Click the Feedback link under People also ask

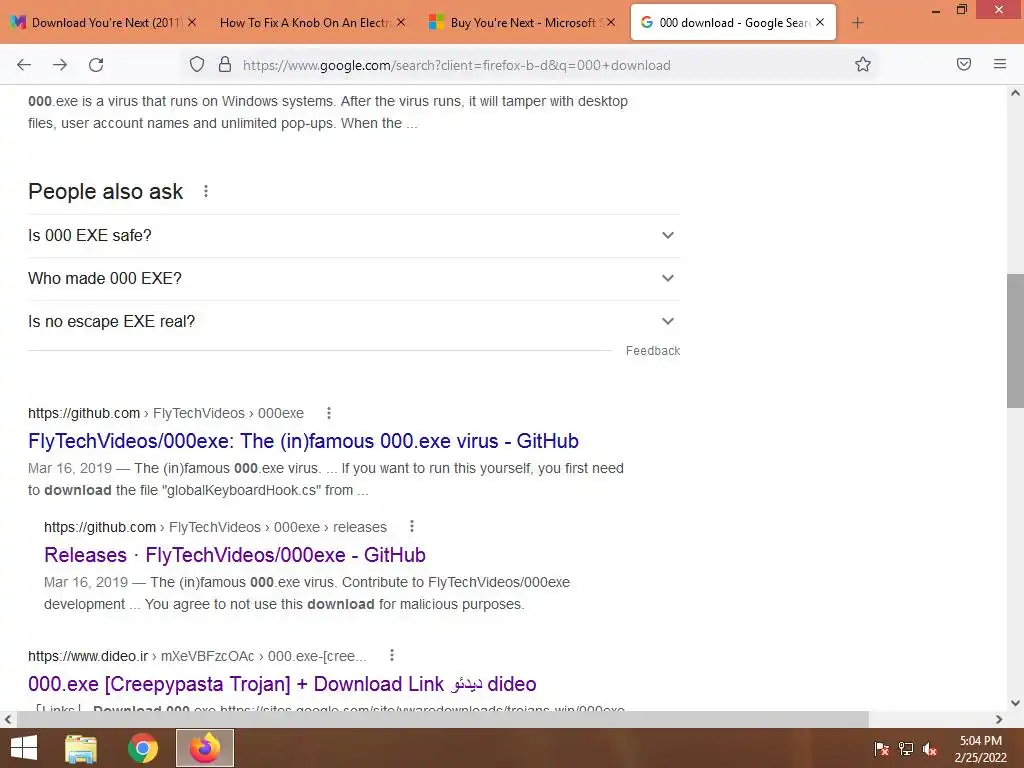click(652, 351)
